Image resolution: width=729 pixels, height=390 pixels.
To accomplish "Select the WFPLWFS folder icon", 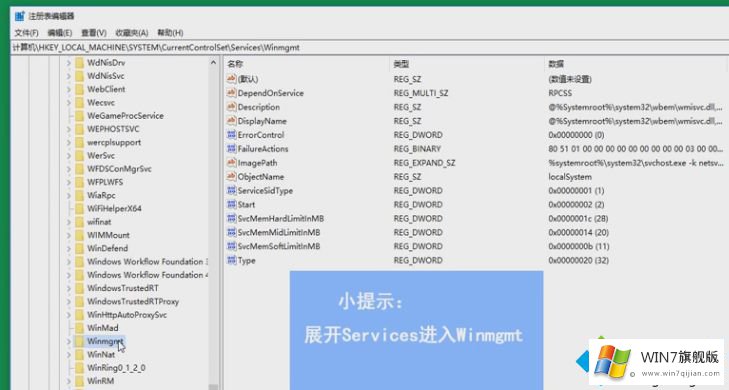I will pyautogui.click(x=80, y=182).
